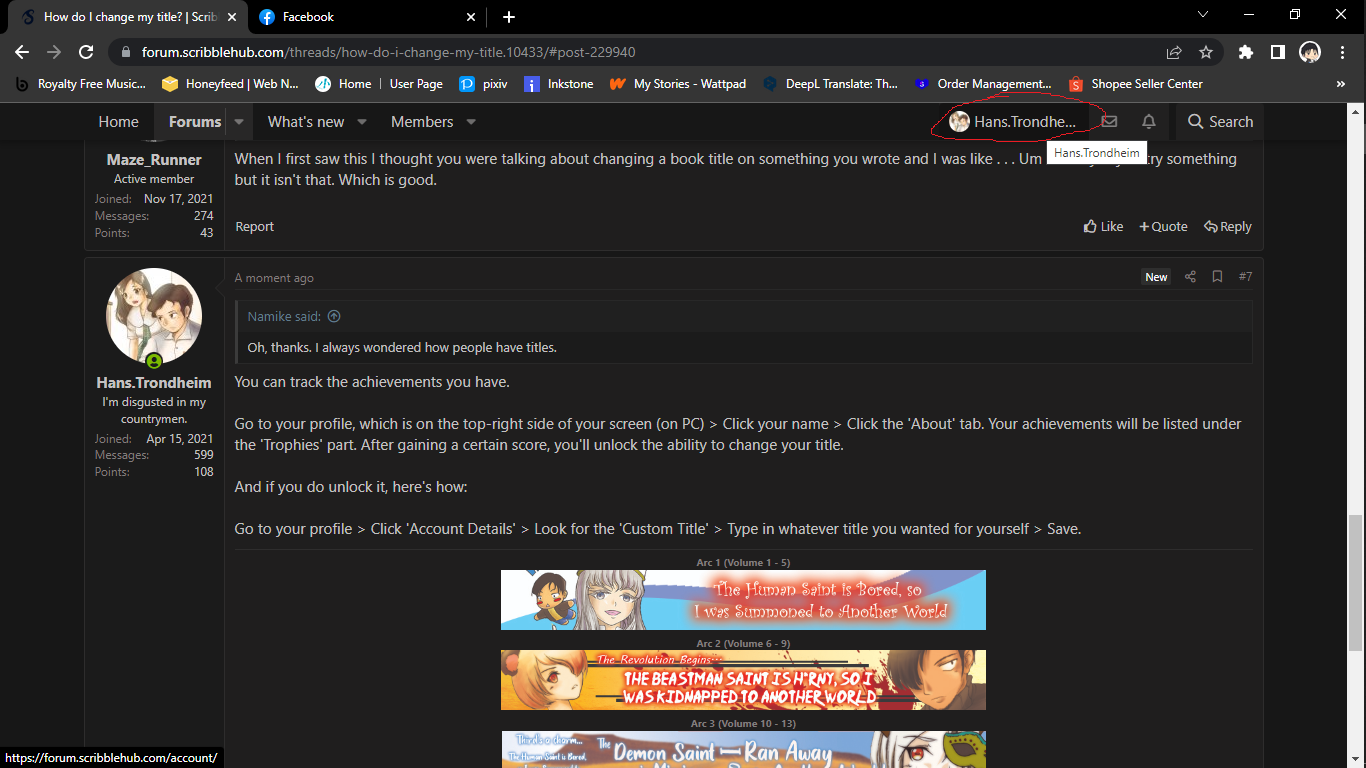Open browser extensions puzzle icon
Viewport: 1366px width, 768px height.
click(1246, 52)
